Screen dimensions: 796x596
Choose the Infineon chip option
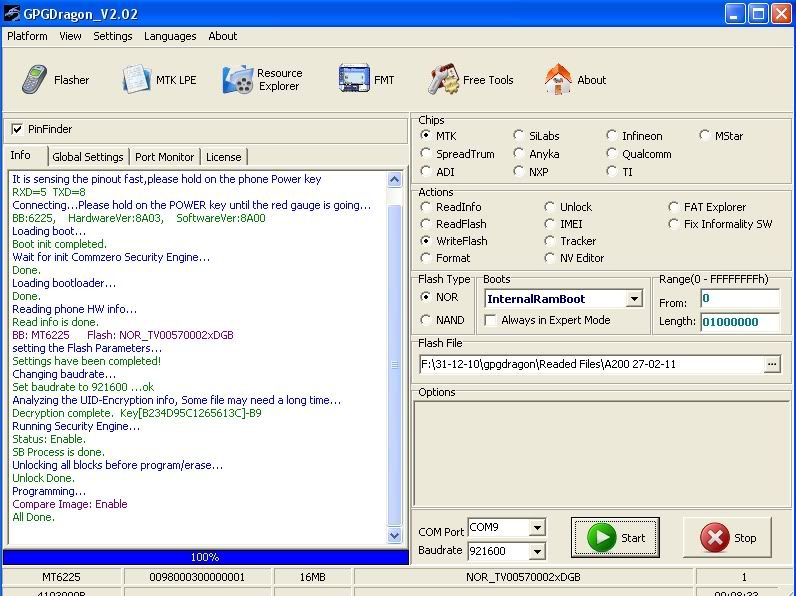611,136
